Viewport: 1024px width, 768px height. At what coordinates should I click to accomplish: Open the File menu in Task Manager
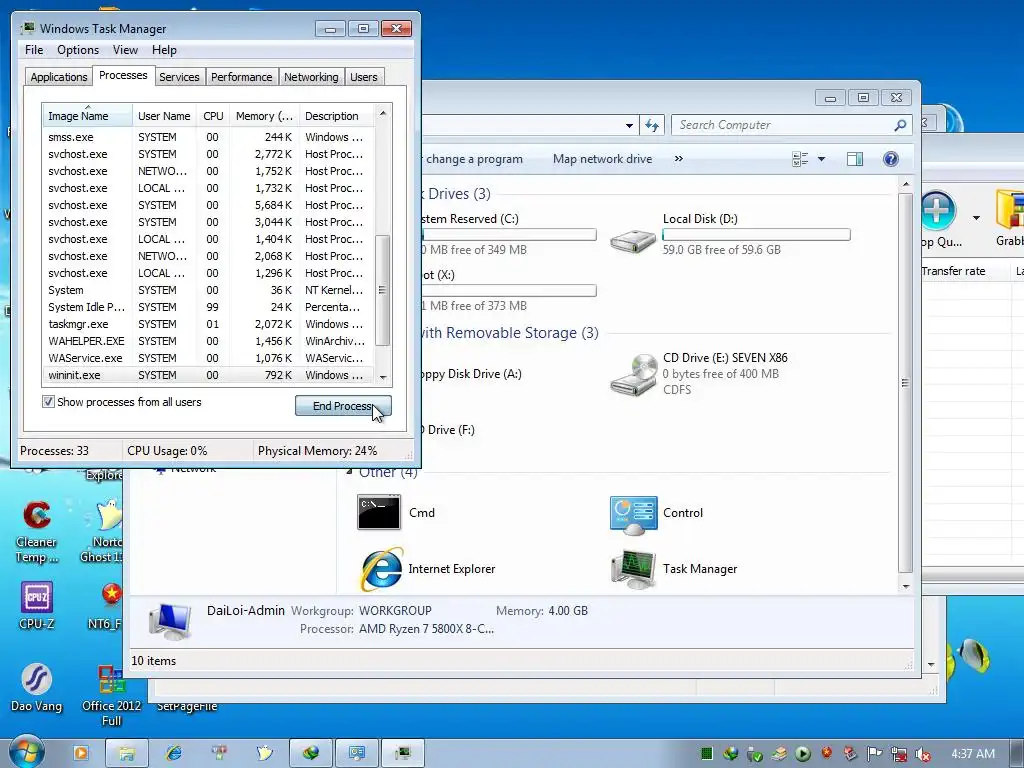tap(34, 50)
